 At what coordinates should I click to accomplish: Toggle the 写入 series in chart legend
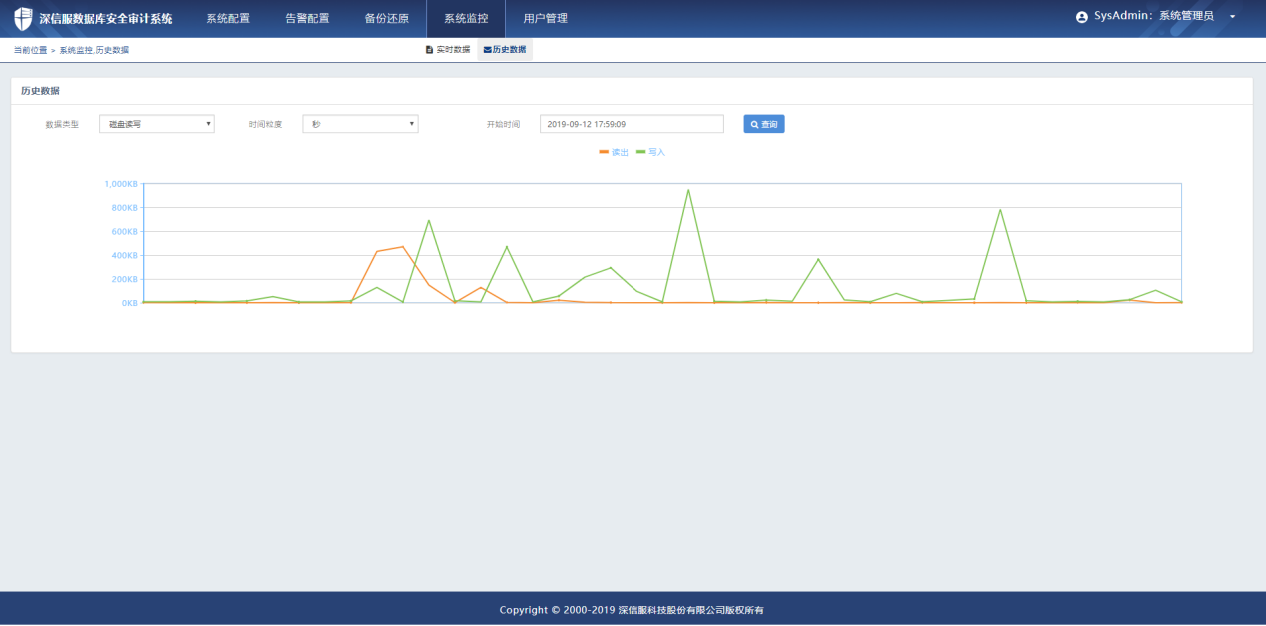pos(650,152)
